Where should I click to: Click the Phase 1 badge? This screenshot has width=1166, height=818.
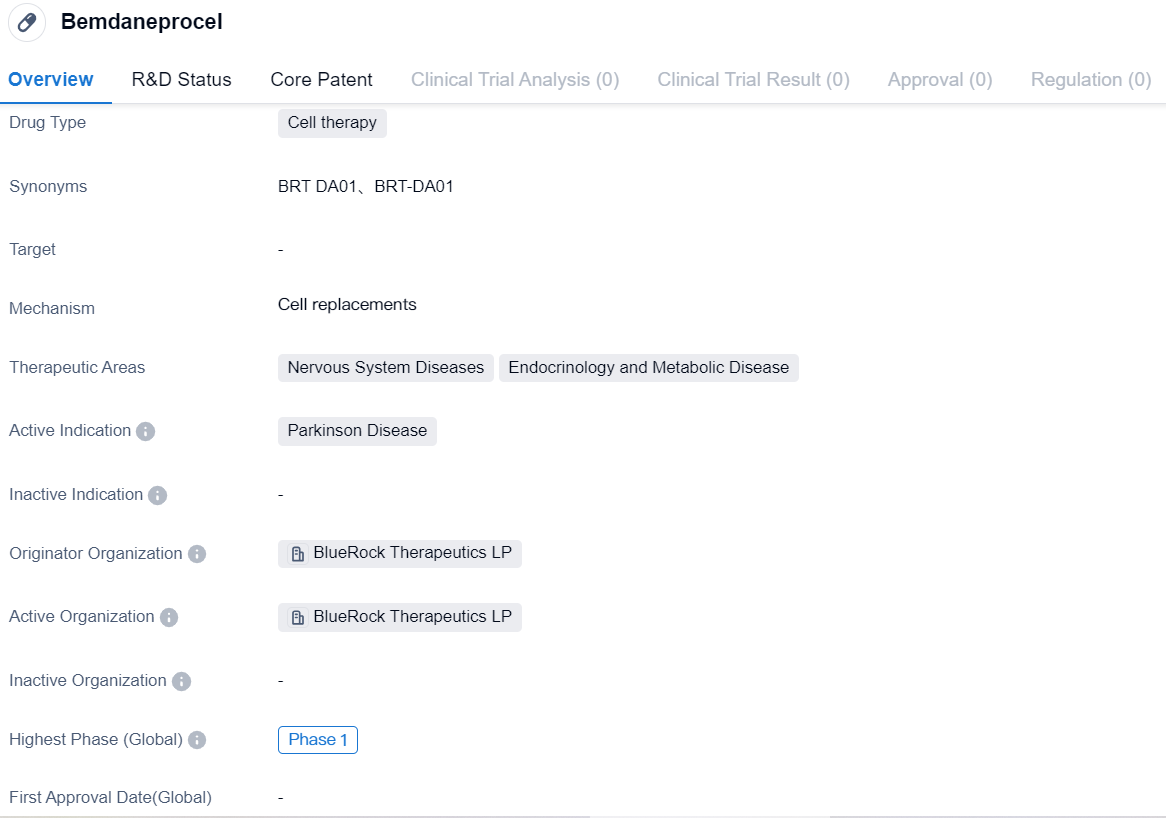click(317, 740)
